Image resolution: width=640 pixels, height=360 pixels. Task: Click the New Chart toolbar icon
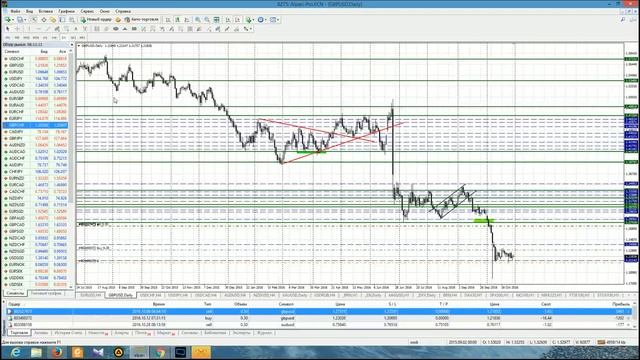click(7, 20)
